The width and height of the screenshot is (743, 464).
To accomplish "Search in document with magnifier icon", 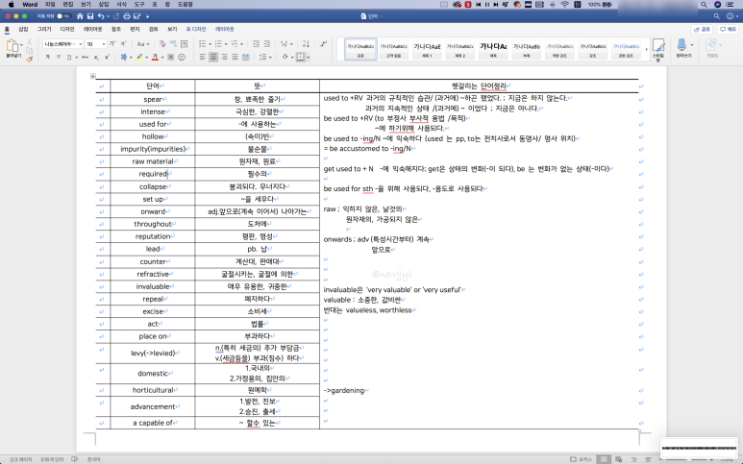I will coord(716,16).
